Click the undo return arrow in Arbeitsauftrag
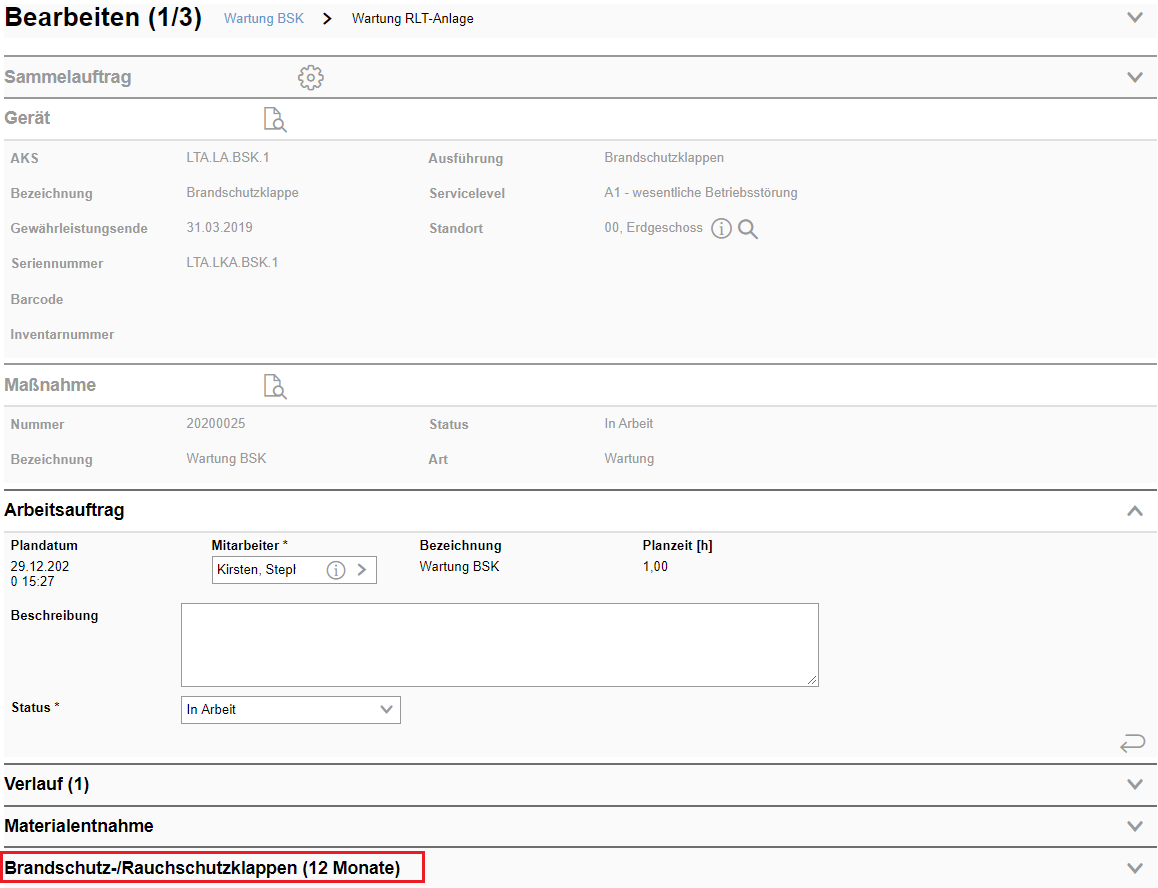This screenshot has width=1158, height=888. (1132, 743)
